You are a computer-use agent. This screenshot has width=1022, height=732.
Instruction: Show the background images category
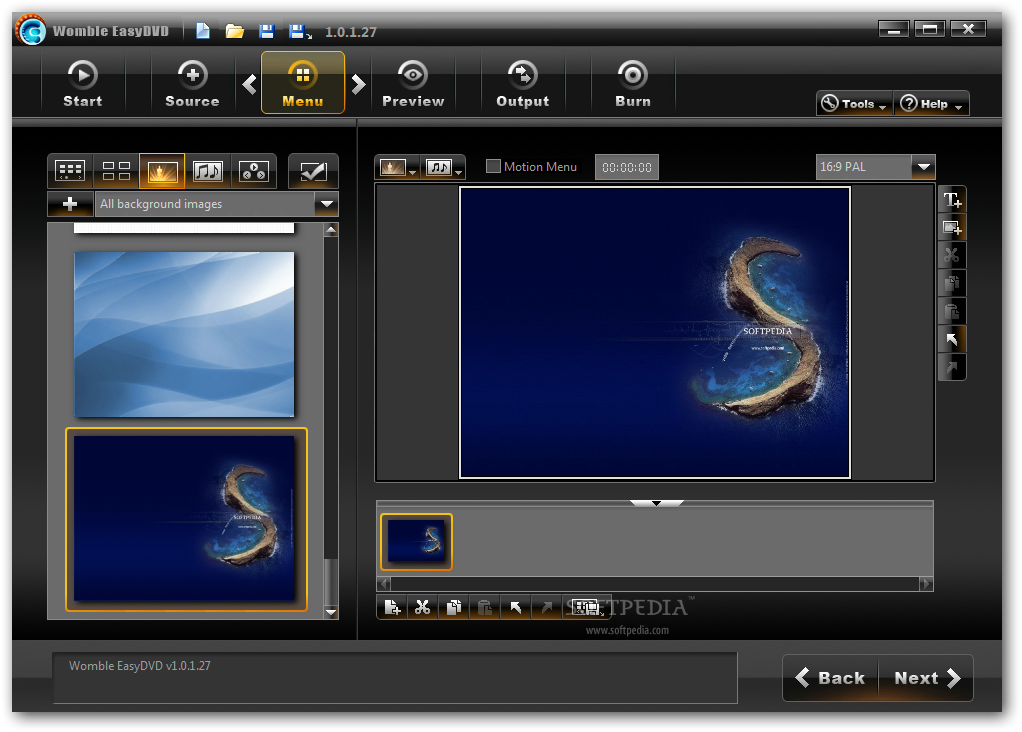(162, 171)
